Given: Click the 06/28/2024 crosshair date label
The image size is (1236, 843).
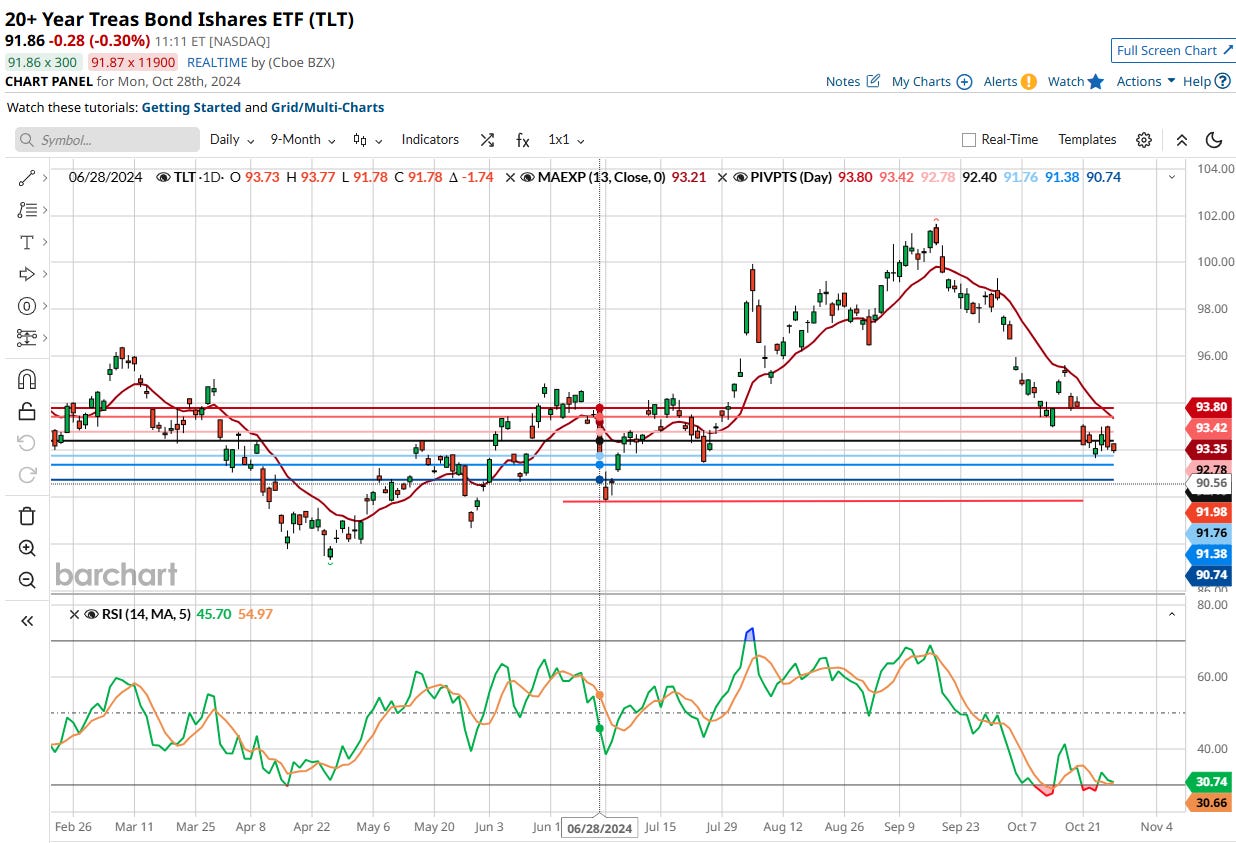Looking at the screenshot, I should 599,828.
